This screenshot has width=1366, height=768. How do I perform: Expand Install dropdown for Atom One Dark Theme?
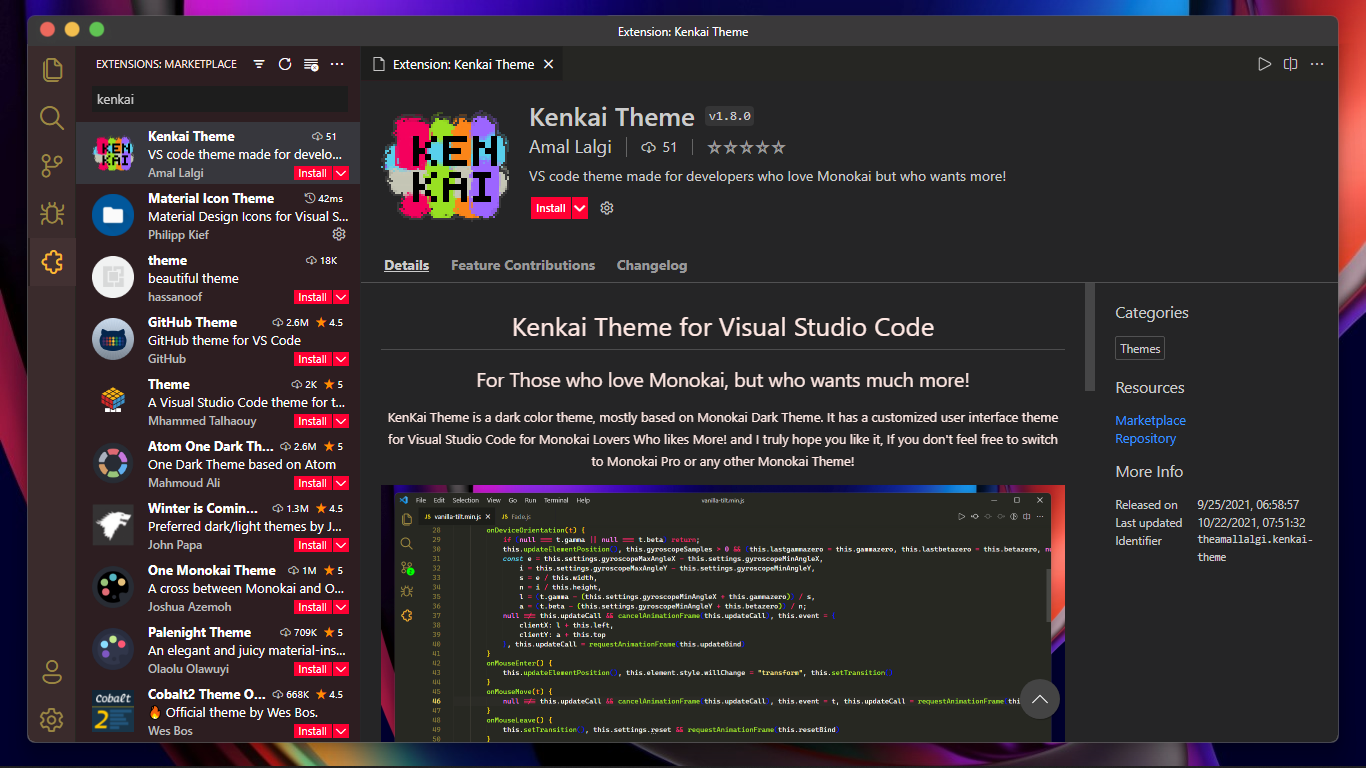coord(341,483)
